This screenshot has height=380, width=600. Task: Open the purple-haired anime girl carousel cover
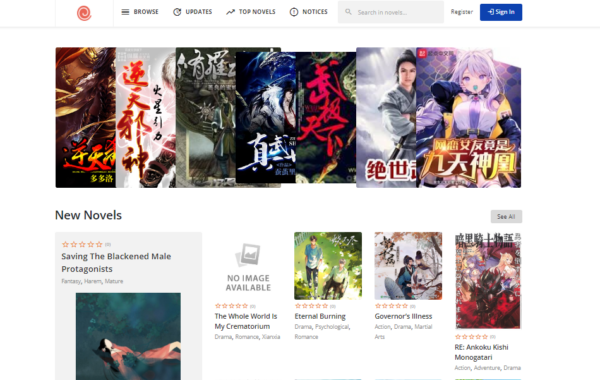coord(468,117)
